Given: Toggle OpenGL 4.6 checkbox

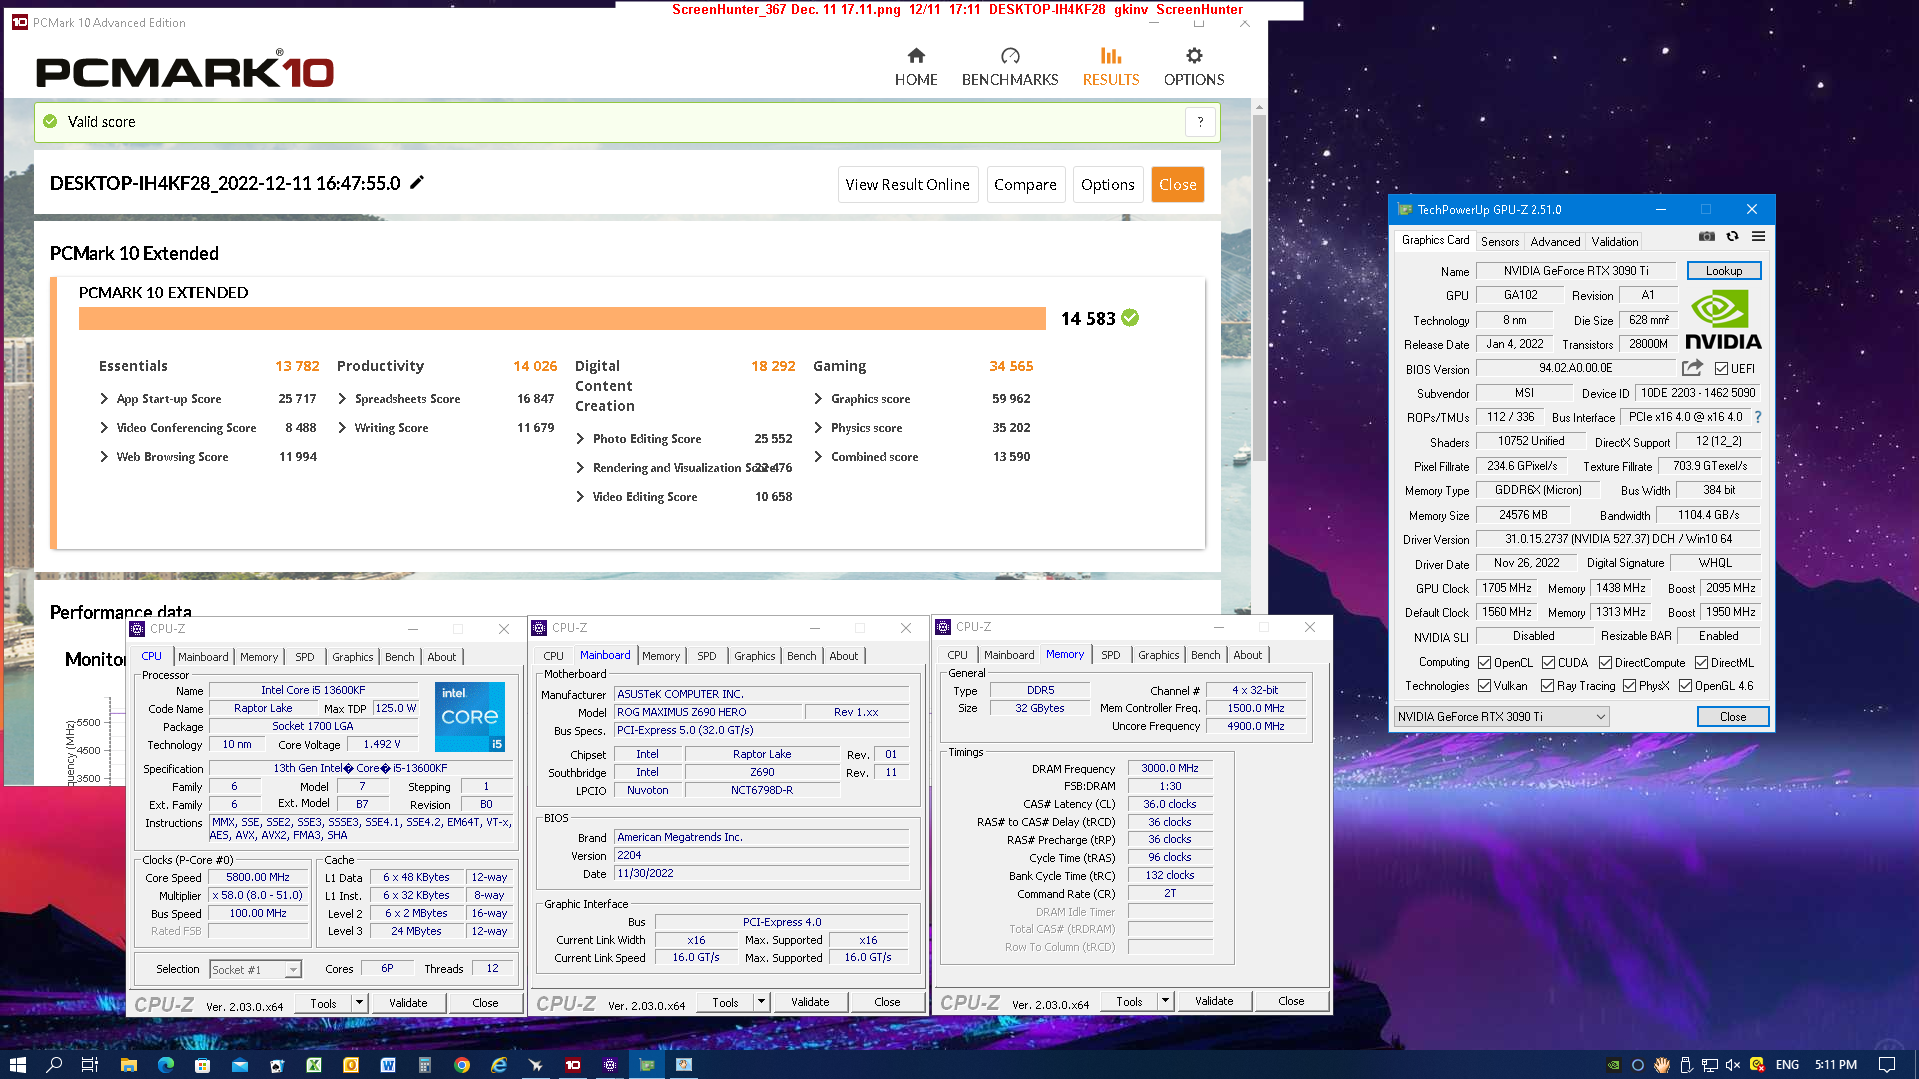Looking at the screenshot, I should pos(1686,686).
